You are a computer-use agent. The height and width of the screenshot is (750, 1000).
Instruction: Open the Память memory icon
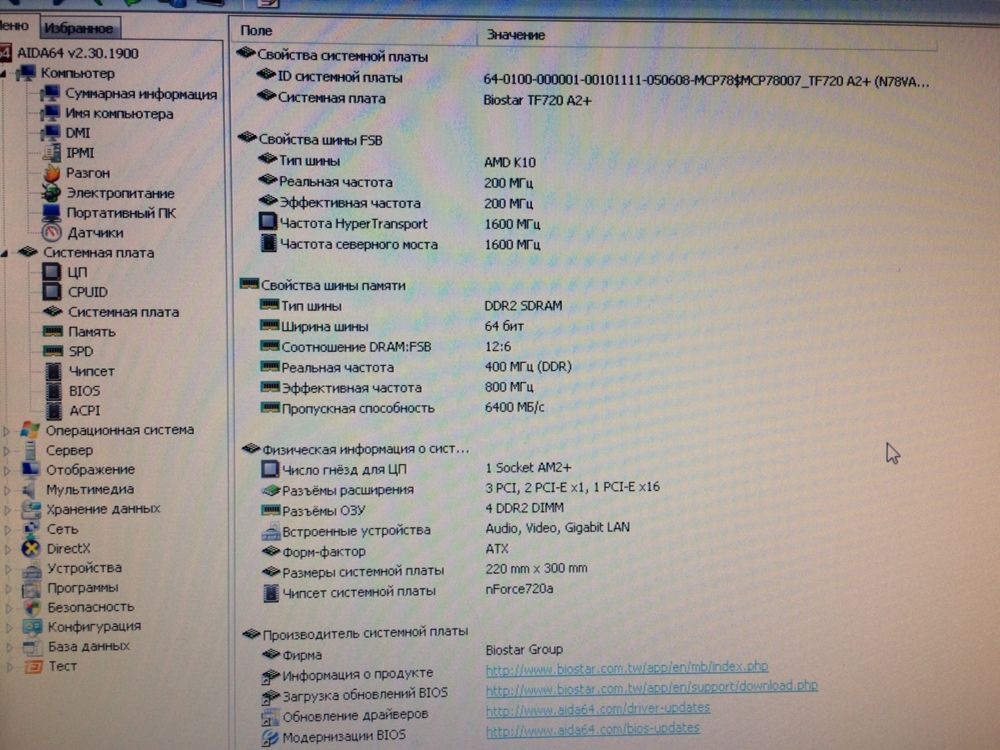pyautogui.click(x=52, y=331)
